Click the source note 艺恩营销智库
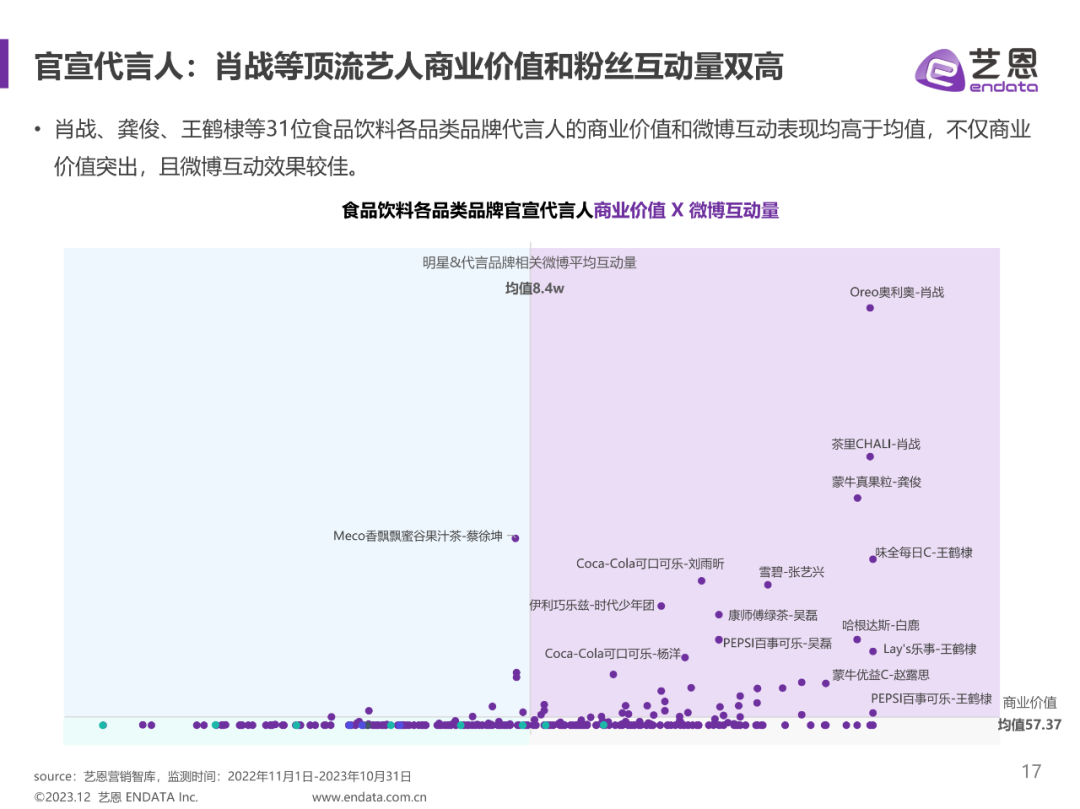Viewport: 1080px width, 809px height. tap(119, 776)
